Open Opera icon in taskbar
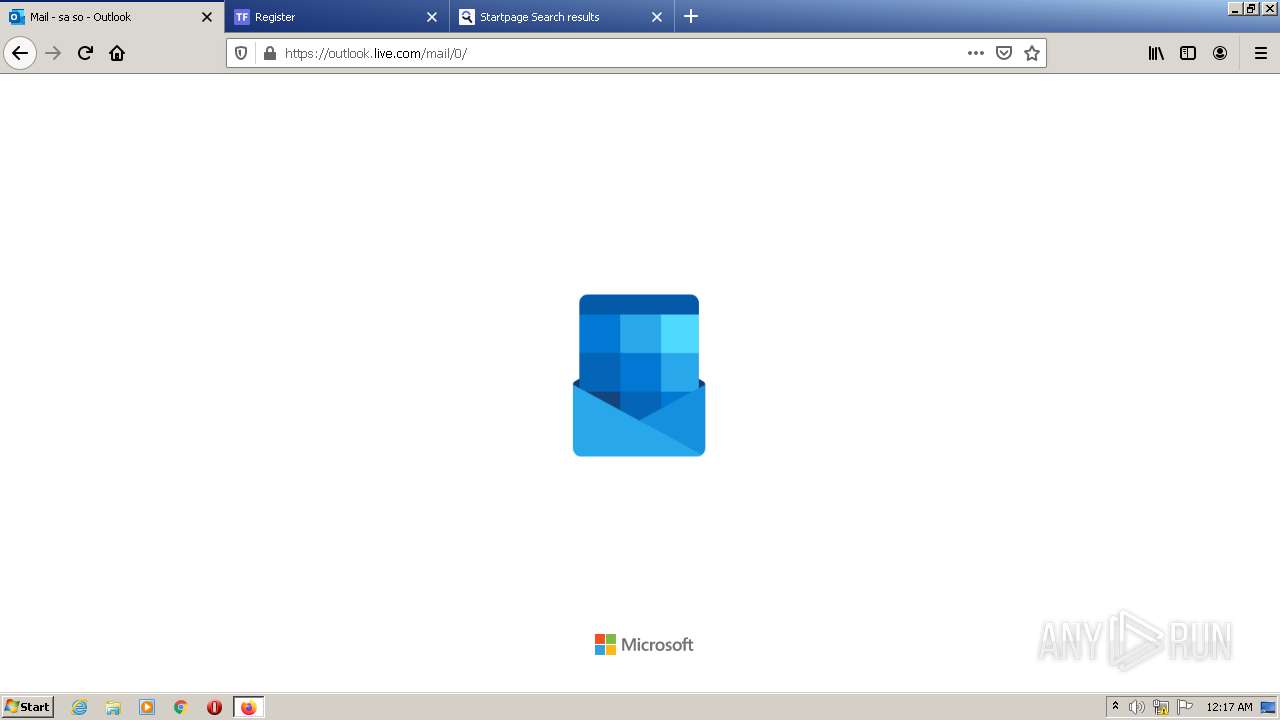This screenshot has height=720, width=1280. point(214,707)
